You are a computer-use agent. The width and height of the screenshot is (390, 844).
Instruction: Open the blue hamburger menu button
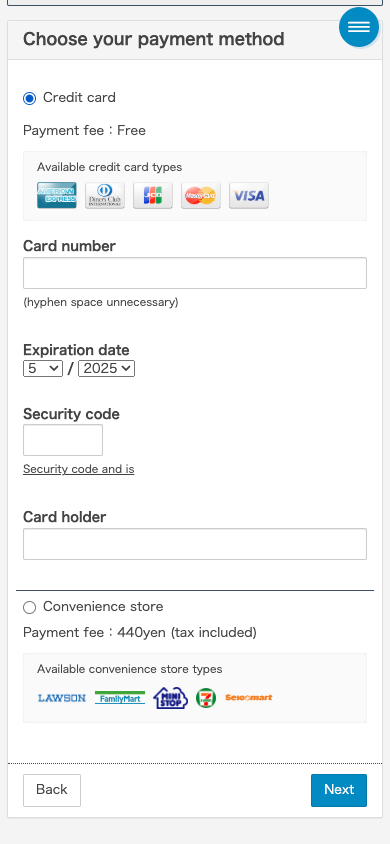pyautogui.click(x=359, y=27)
